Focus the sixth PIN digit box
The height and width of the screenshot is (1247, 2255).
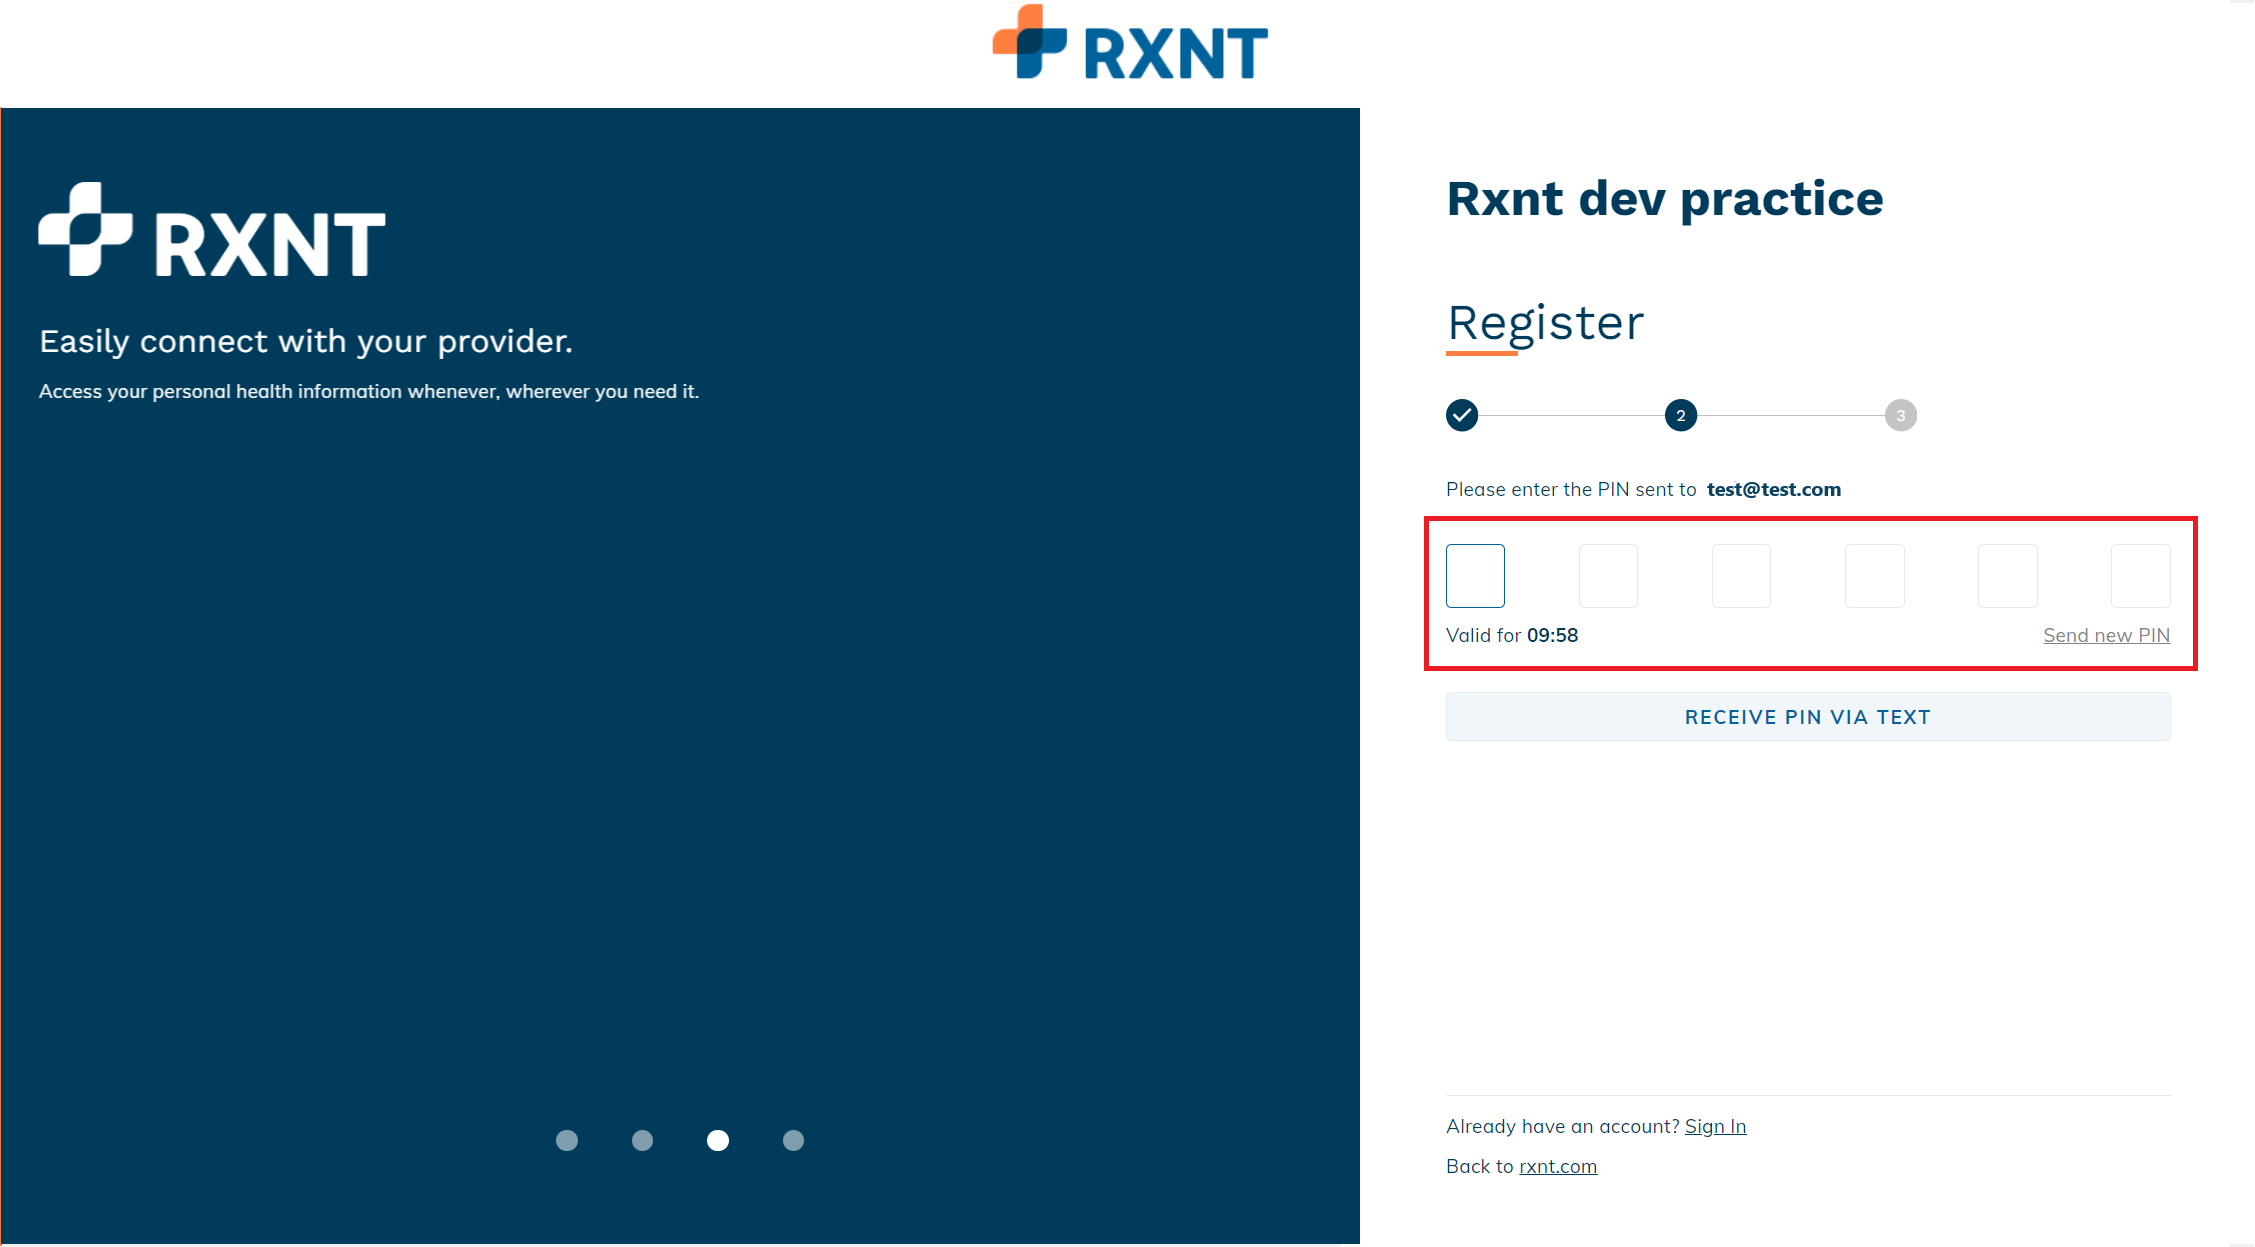coord(2140,576)
